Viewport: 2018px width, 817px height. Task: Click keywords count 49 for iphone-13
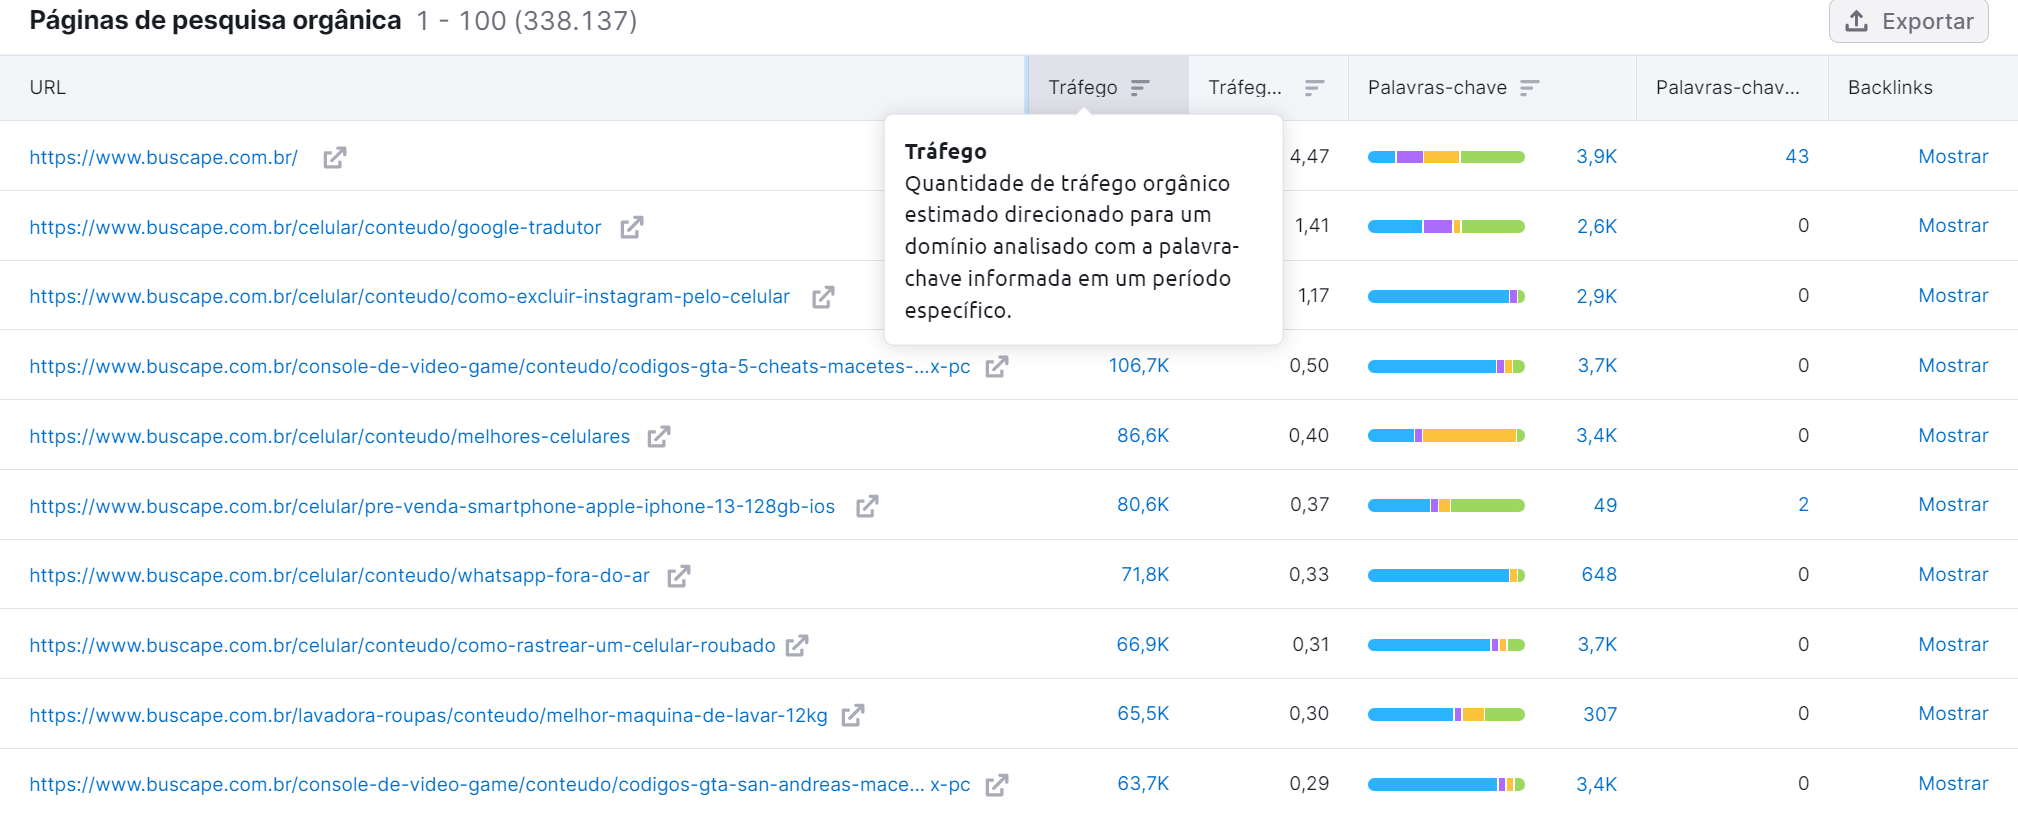1605,505
